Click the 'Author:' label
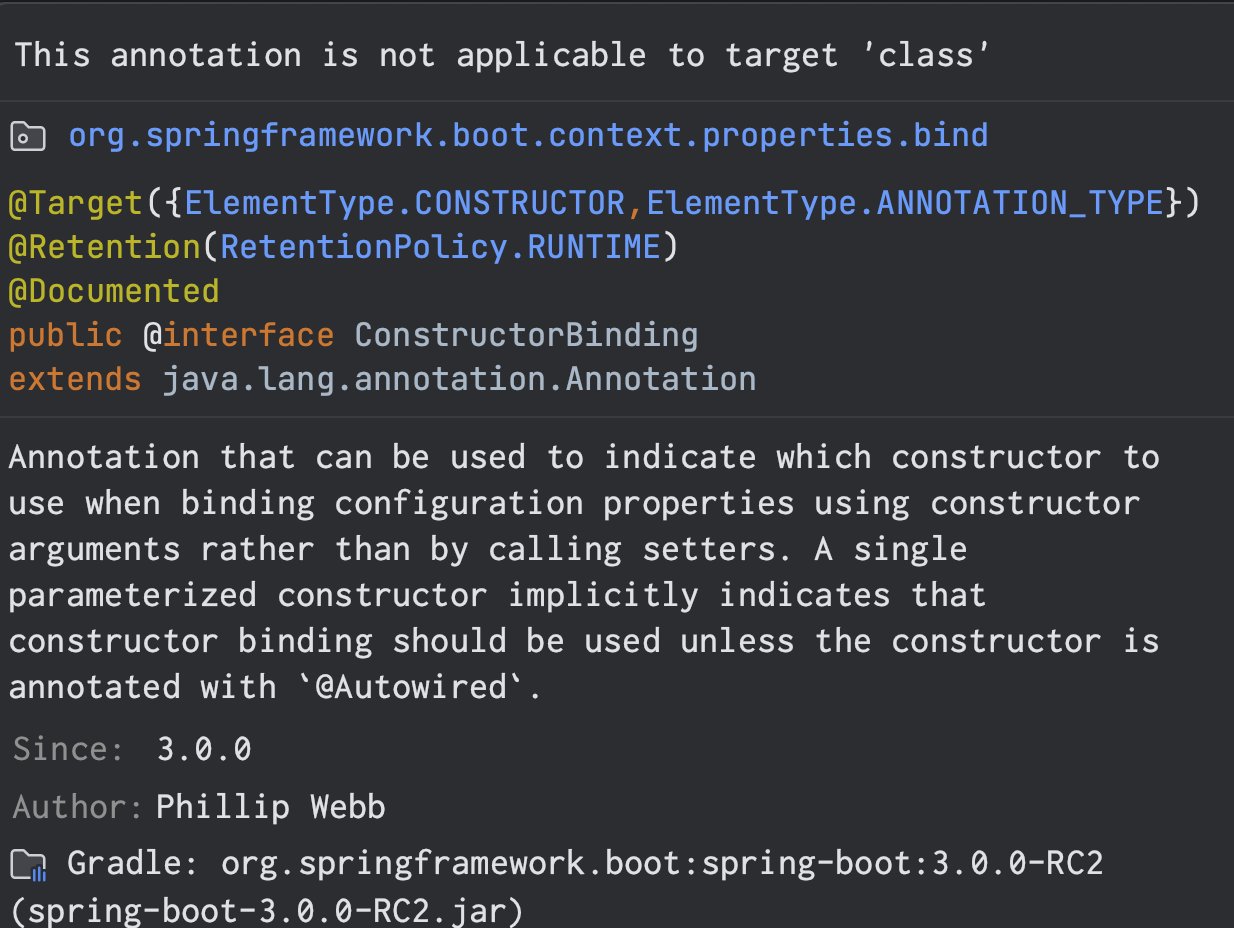The image size is (1234, 928). [x=78, y=807]
